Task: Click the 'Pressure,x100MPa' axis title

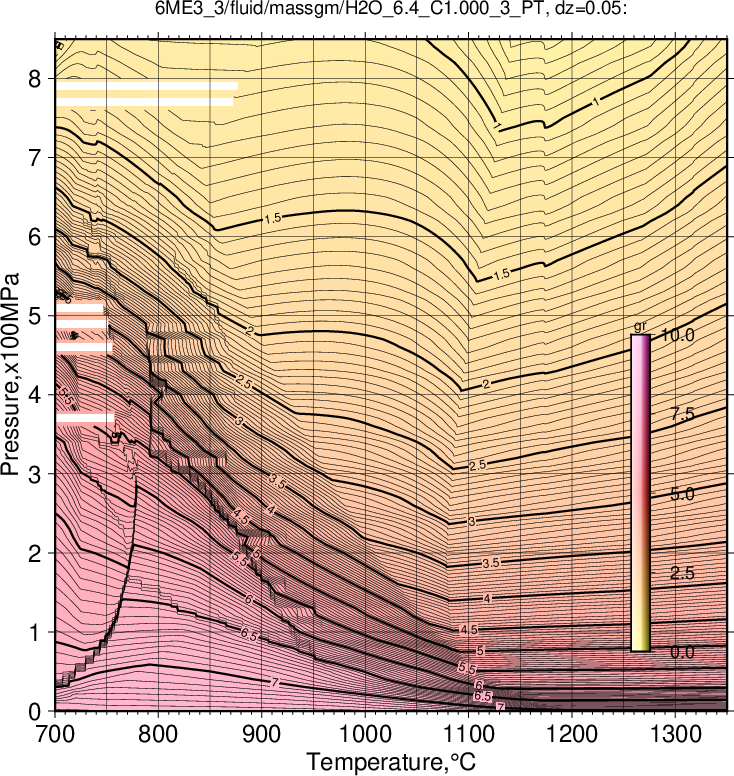Action: tap(10, 374)
